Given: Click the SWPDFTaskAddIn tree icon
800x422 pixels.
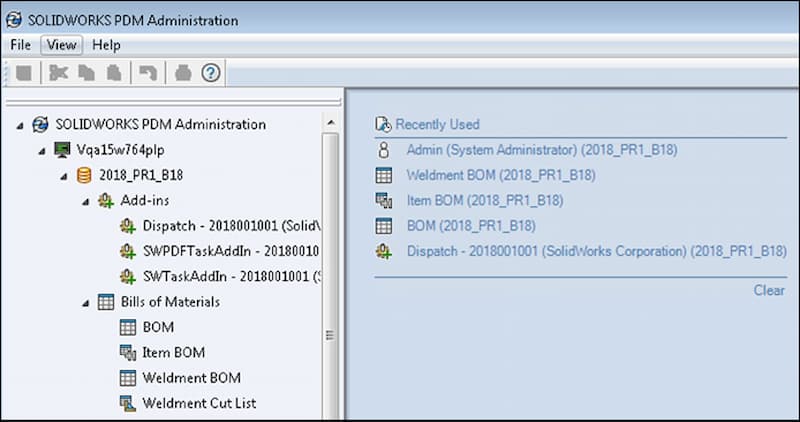Looking at the screenshot, I should click(128, 251).
